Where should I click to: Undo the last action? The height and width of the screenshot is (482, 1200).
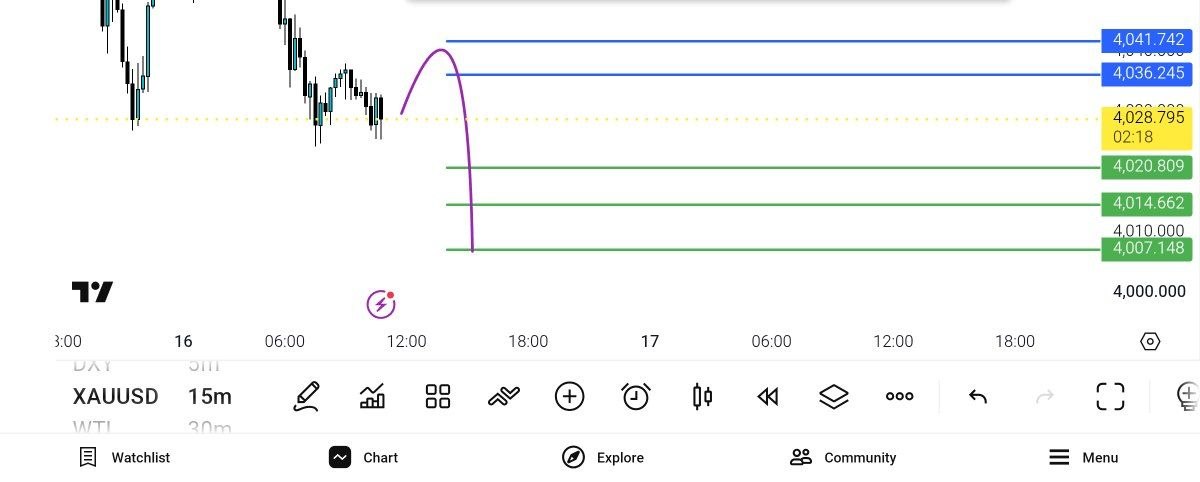tap(978, 397)
